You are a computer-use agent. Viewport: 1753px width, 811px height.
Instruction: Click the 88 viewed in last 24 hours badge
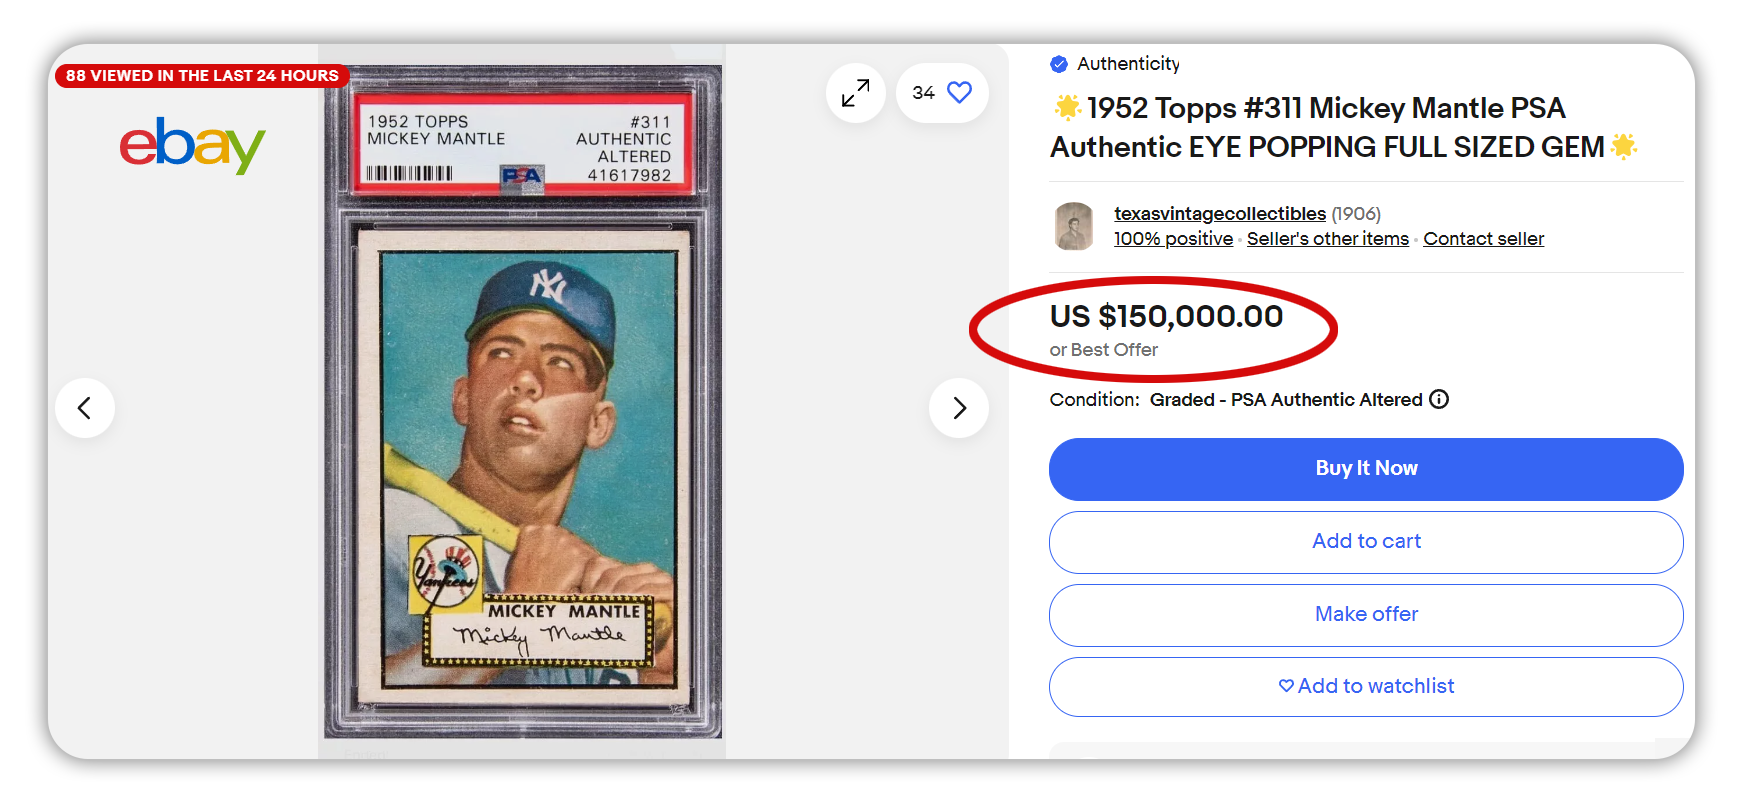tap(202, 76)
